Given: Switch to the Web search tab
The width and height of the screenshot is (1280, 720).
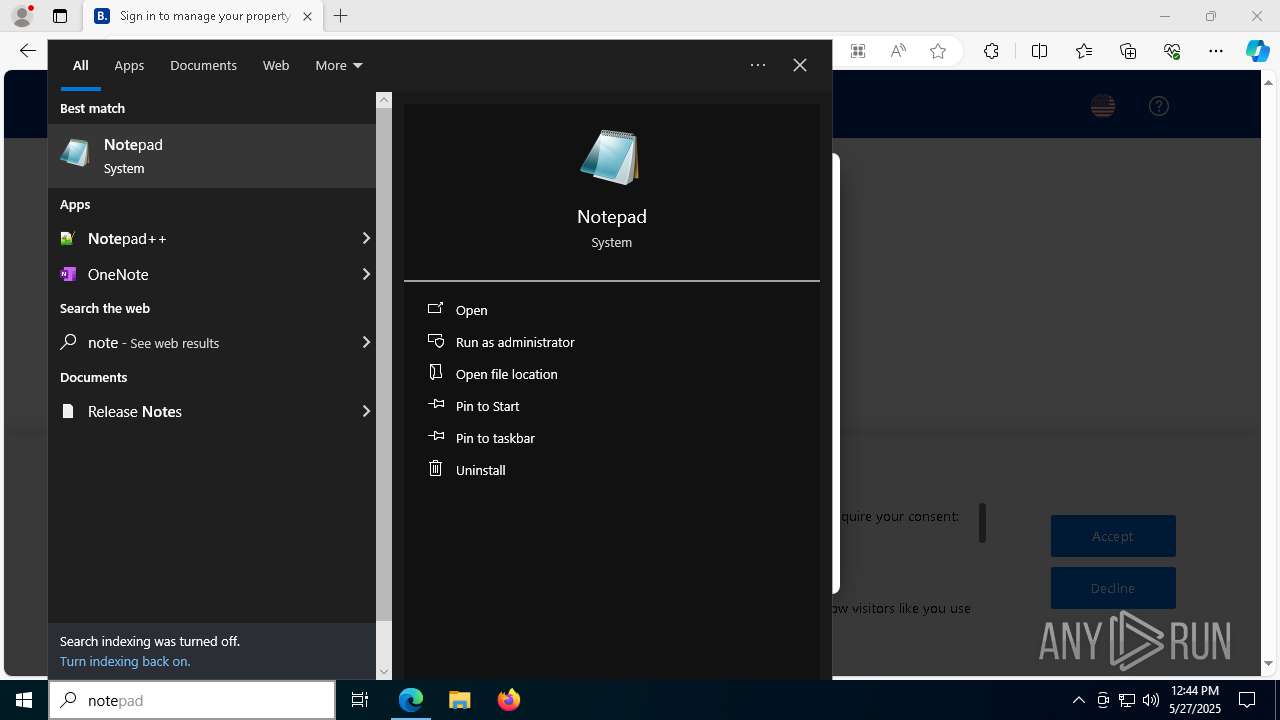Looking at the screenshot, I should pyautogui.click(x=276, y=65).
